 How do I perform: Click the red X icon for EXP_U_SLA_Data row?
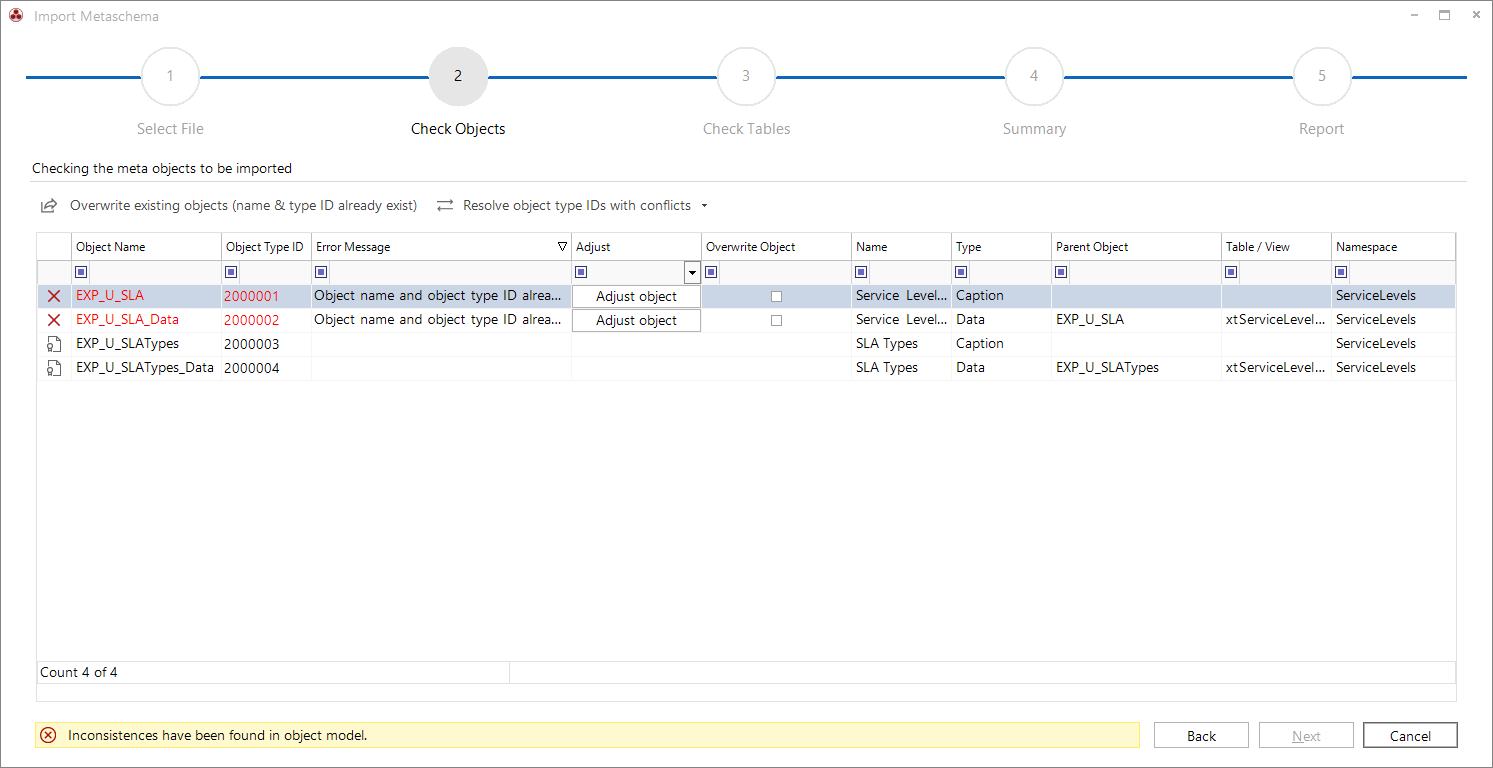(x=54, y=320)
